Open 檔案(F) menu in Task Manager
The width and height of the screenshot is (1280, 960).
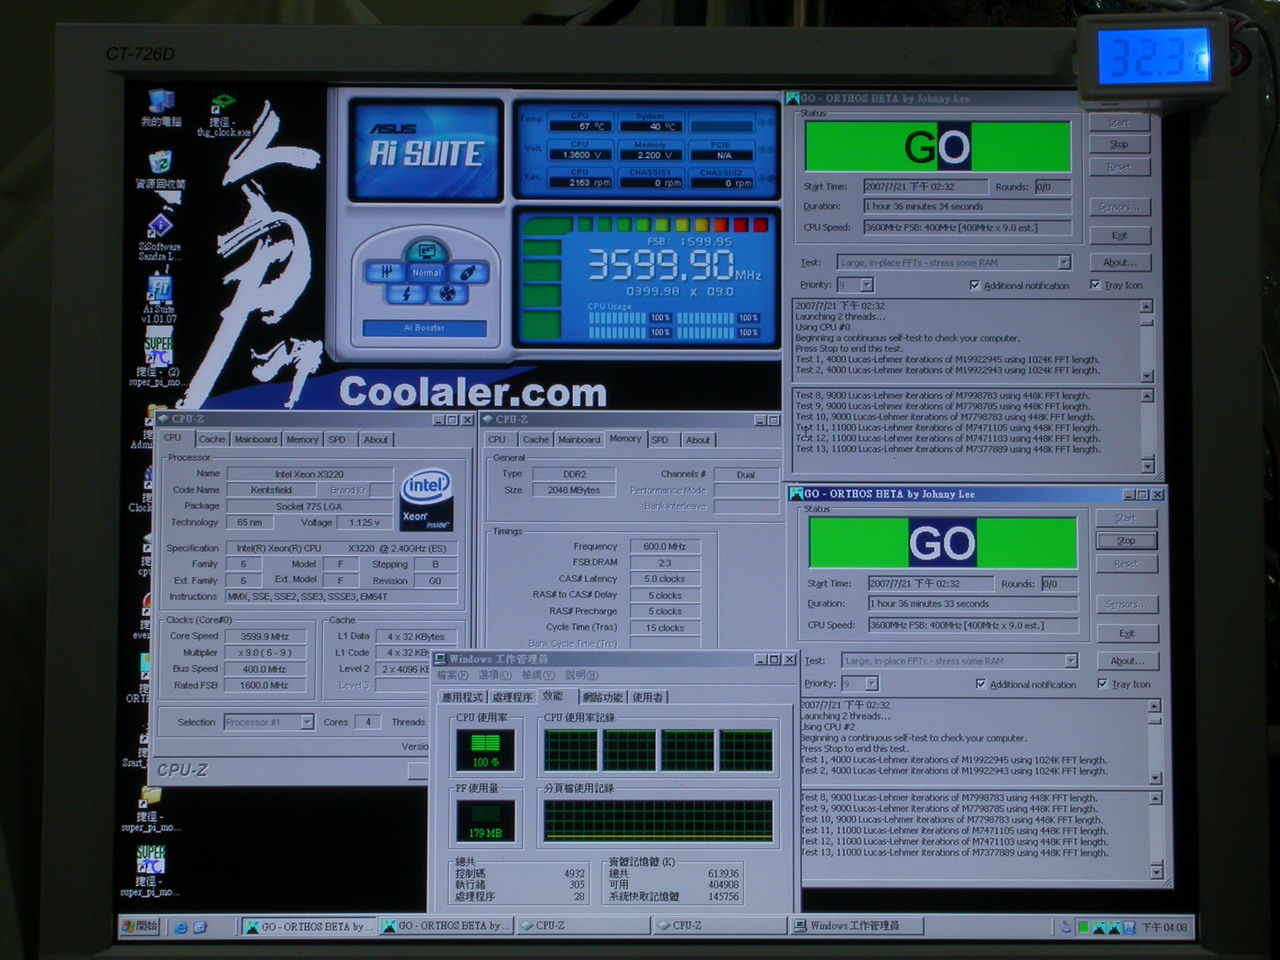(x=454, y=676)
